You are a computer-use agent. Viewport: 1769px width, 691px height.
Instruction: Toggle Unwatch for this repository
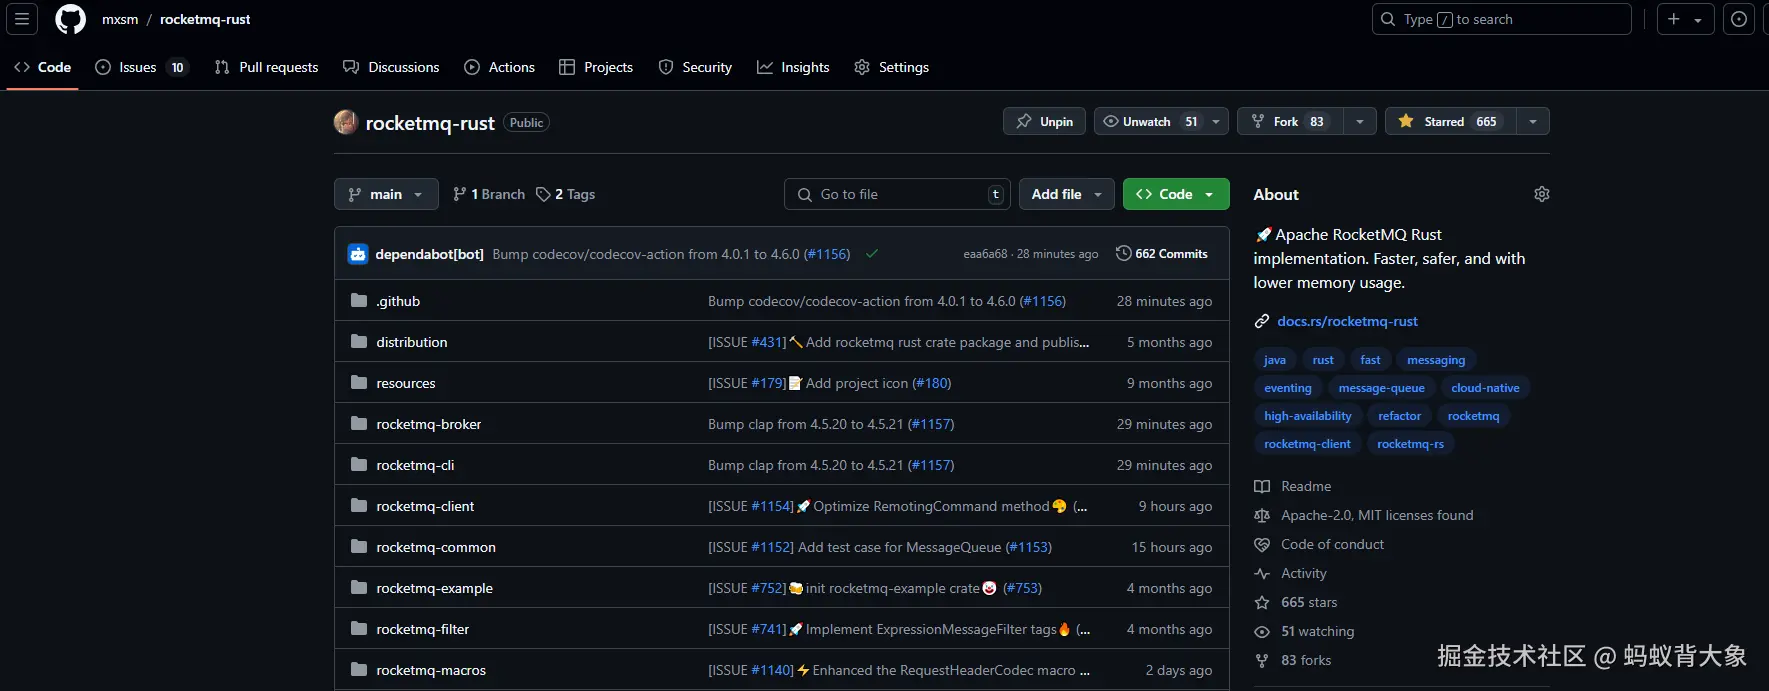tap(1148, 121)
